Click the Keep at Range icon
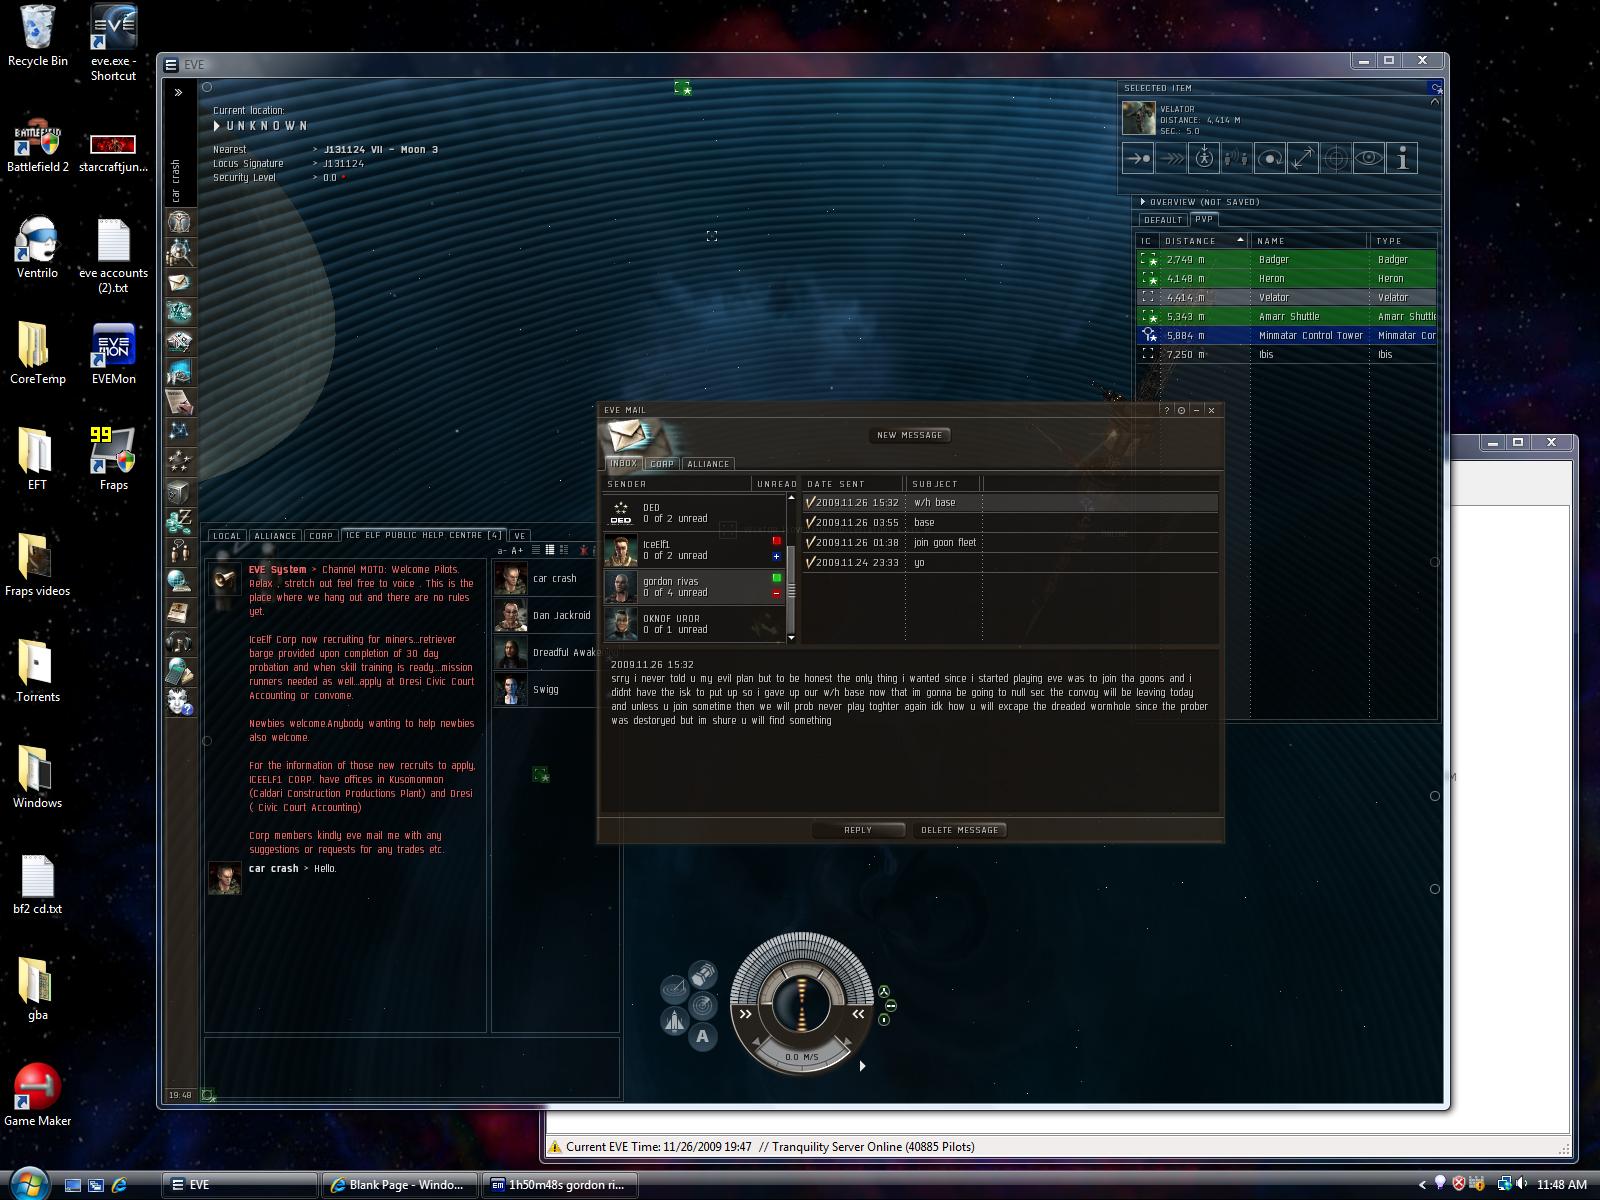The height and width of the screenshot is (1200, 1600). pyautogui.click(x=1303, y=158)
